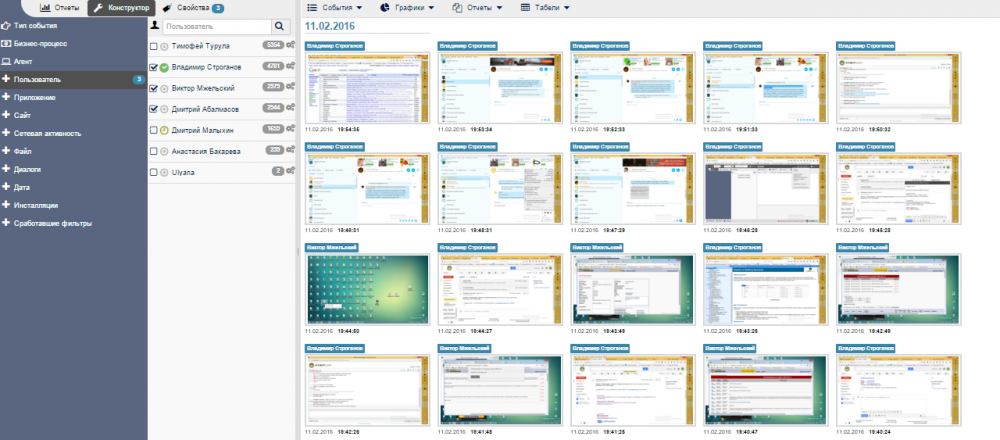Expand the Сетевая активность filter section
The width and height of the screenshot is (1000, 440).
coord(73,134)
